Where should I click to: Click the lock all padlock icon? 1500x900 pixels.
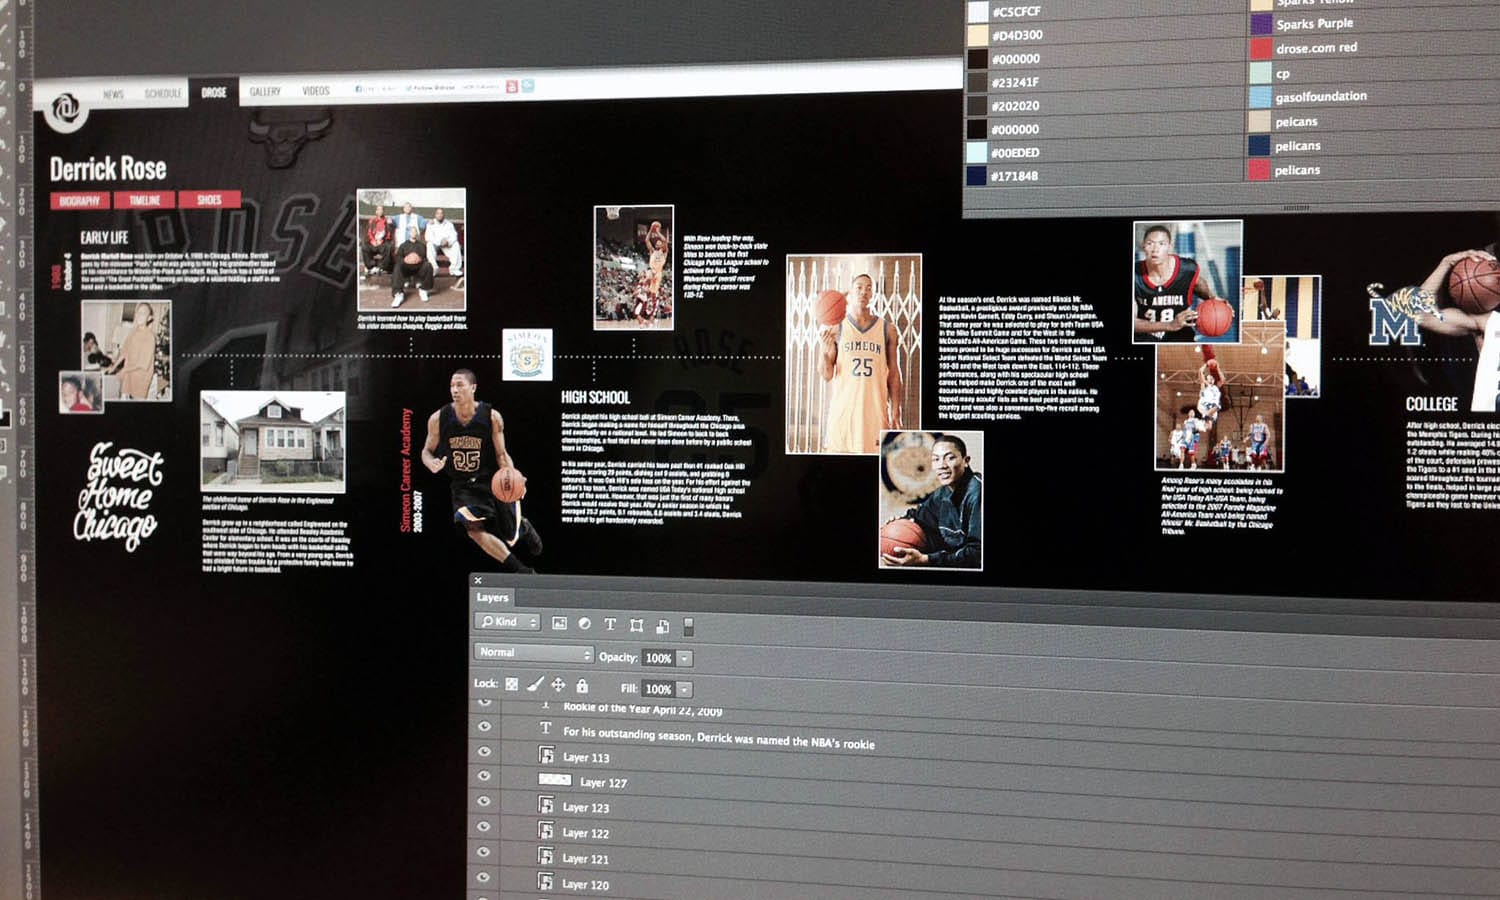tap(582, 686)
